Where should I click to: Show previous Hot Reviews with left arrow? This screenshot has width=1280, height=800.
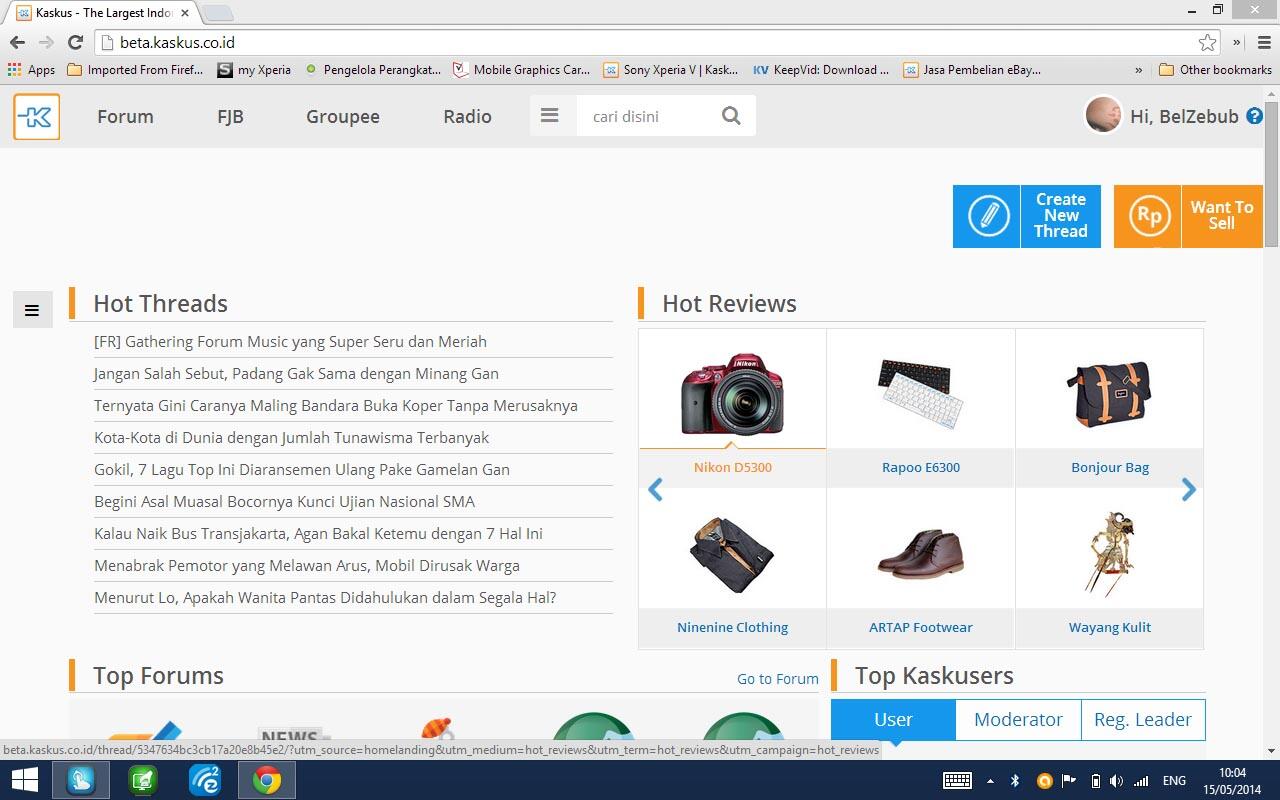655,489
